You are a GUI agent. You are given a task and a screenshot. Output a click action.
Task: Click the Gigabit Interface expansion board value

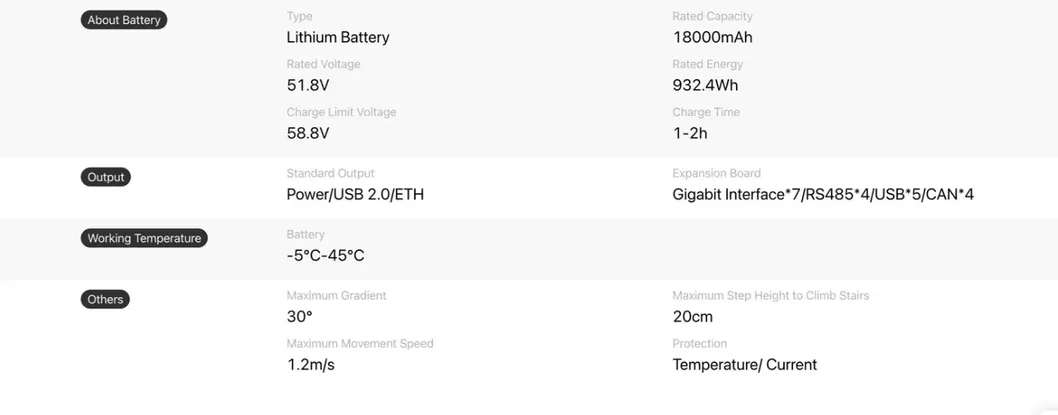[823, 194]
